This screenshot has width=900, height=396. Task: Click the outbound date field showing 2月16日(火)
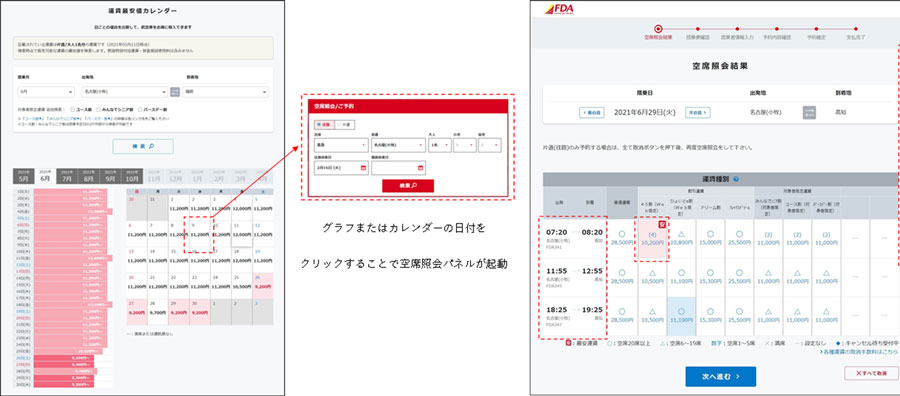[x=342, y=168]
